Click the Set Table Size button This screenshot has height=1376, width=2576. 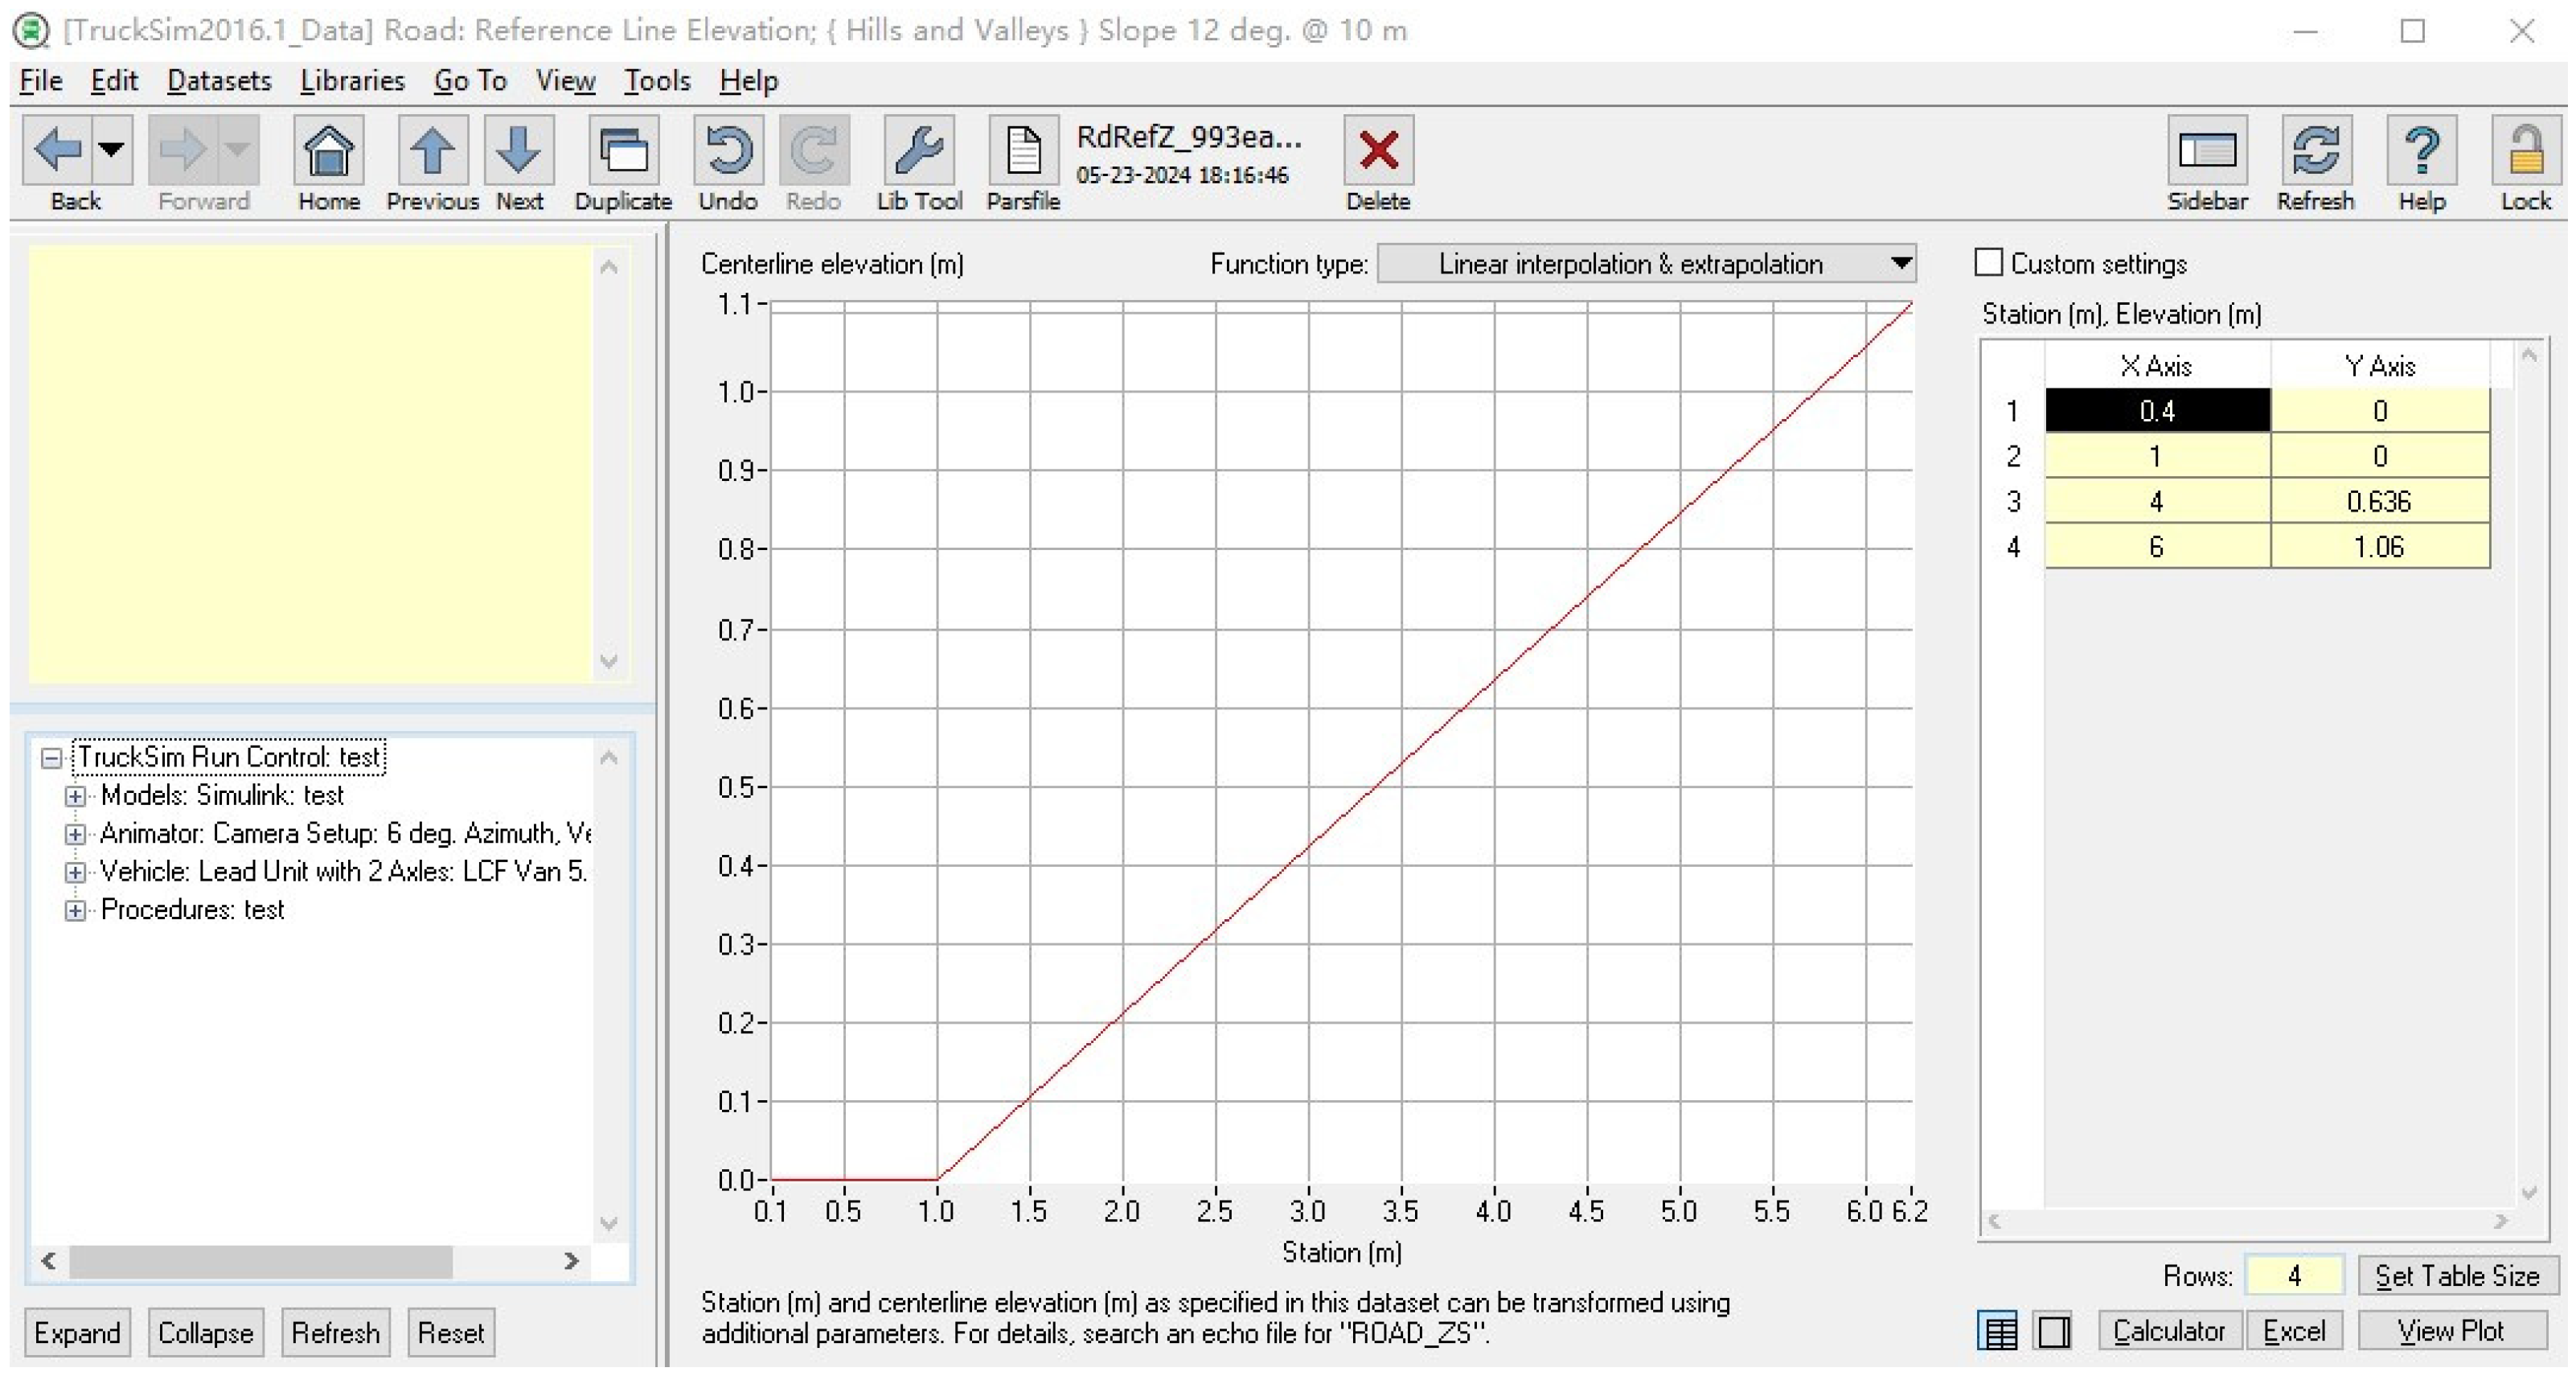click(x=2456, y=1276)
